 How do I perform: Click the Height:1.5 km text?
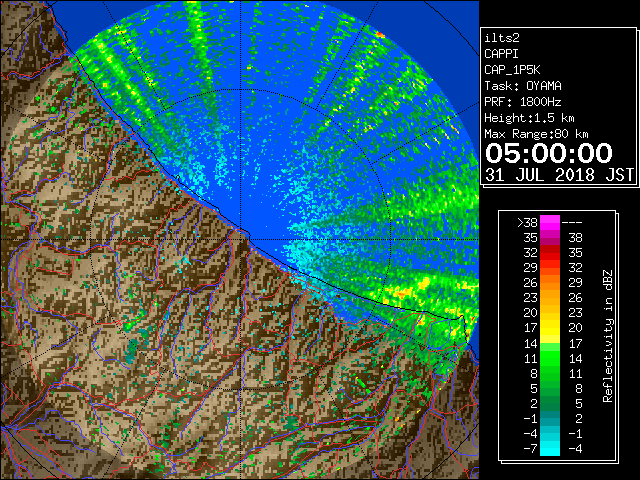pos(529,118)
